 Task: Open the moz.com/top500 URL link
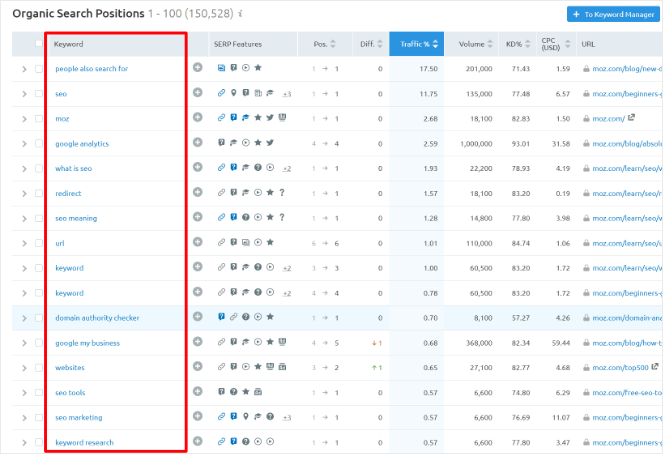pos(620,368)
